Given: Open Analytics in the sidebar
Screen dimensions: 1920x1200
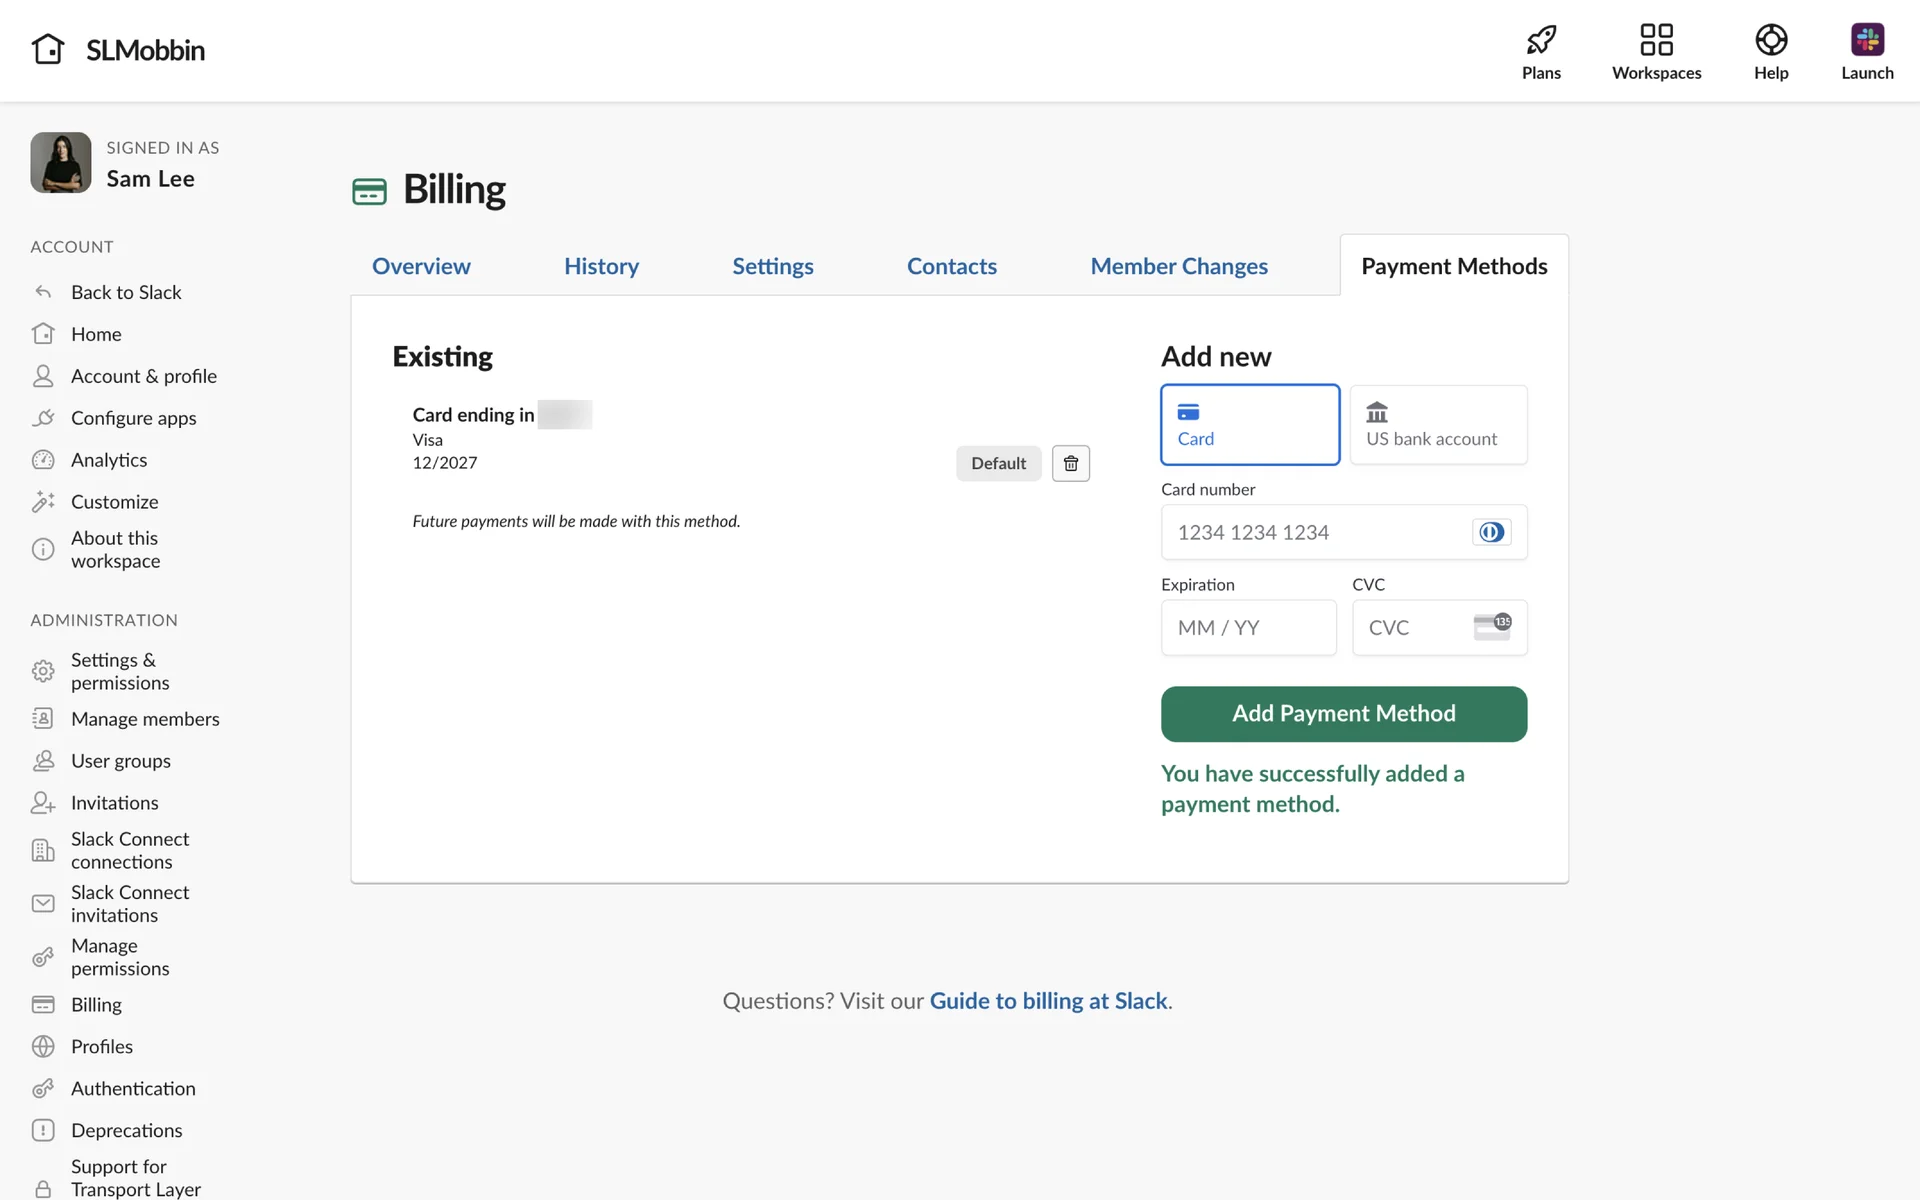Looking at the screenshot, I should pyautogui.click(x=109, y=460).
